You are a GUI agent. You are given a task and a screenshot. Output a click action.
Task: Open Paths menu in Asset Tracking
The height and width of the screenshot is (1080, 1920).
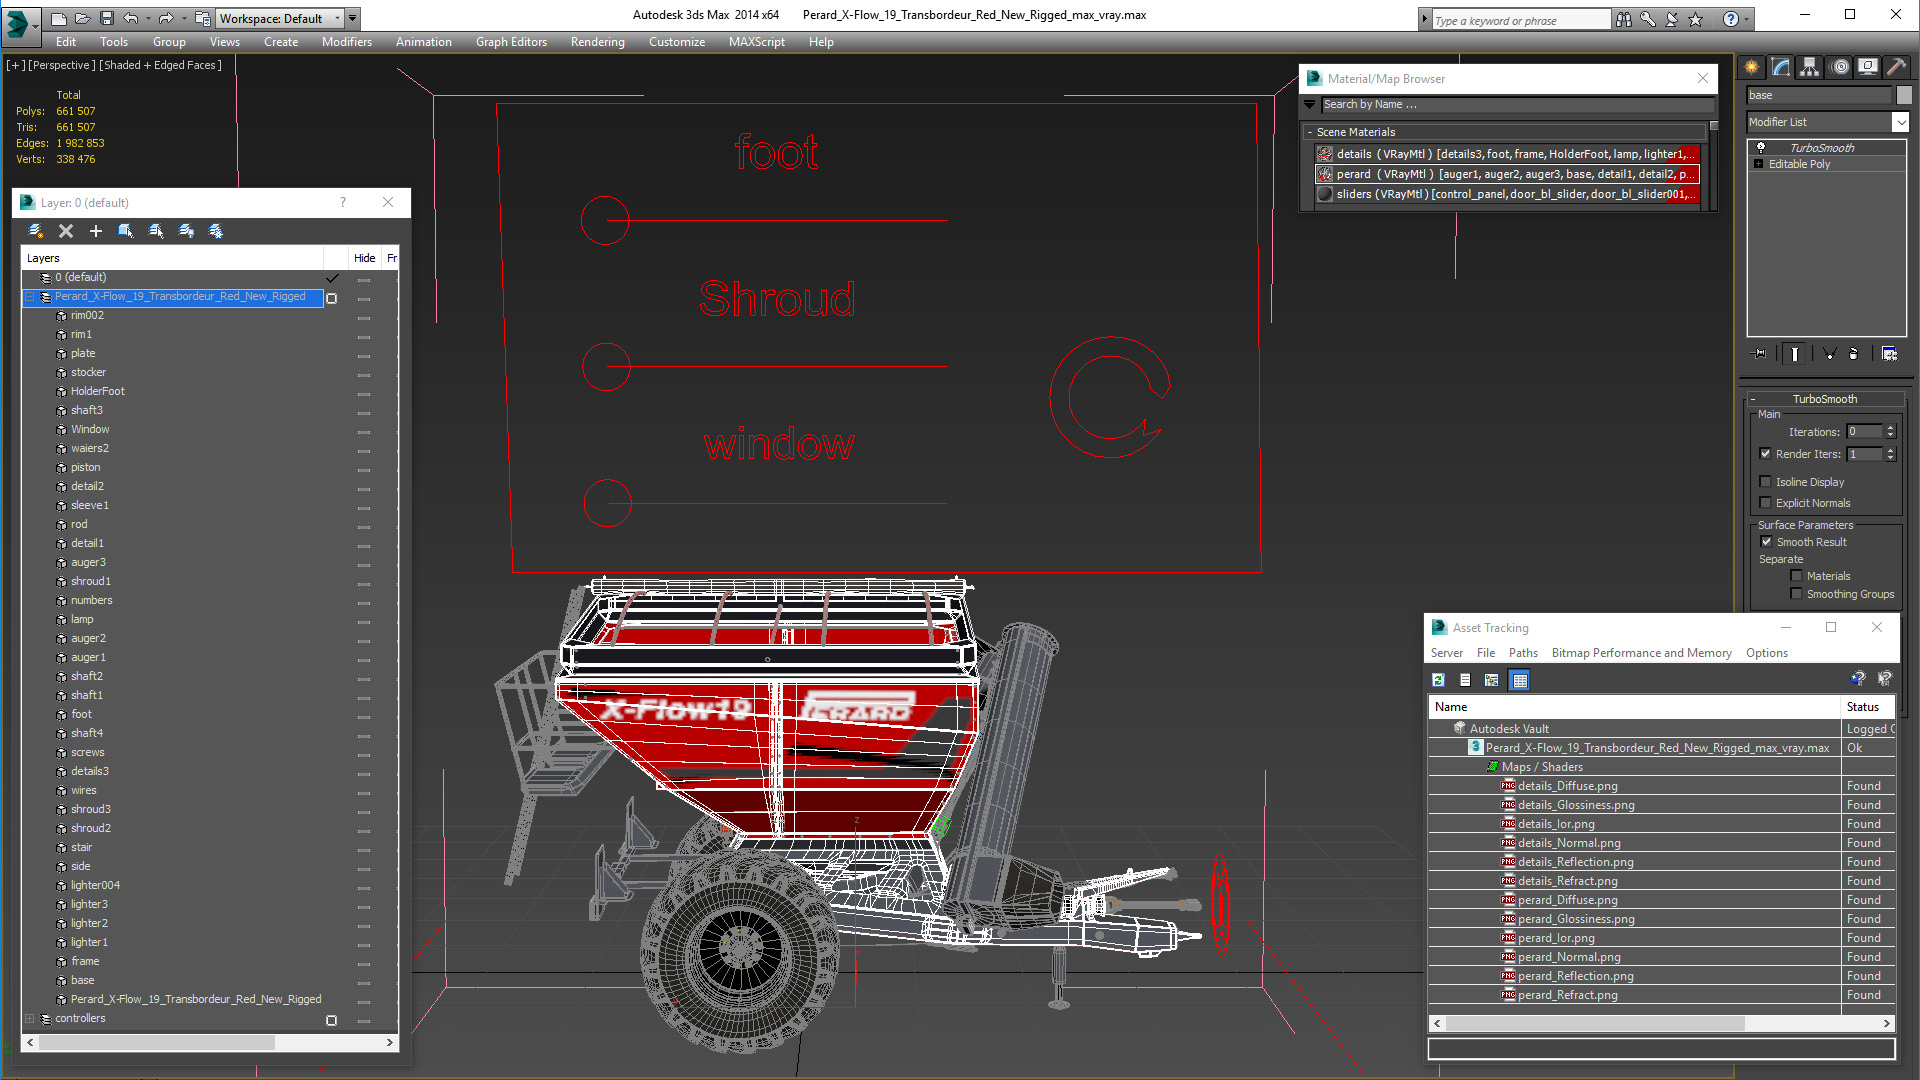(1523, 653)
